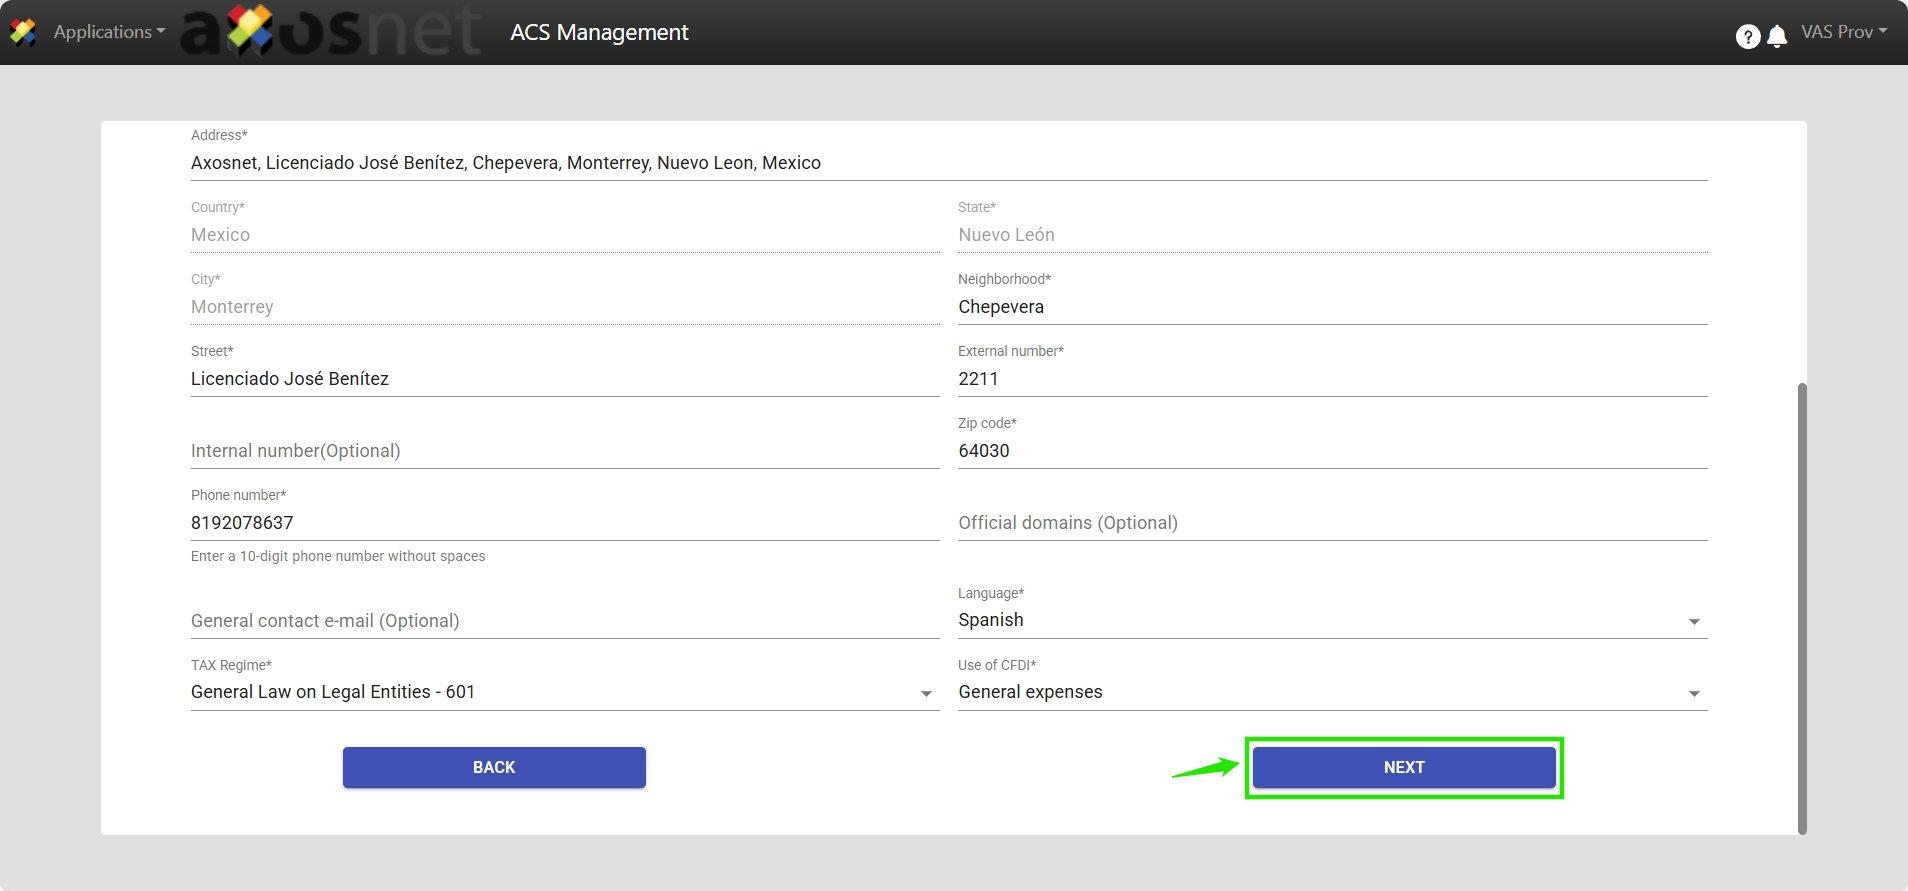Image resolution: width=1908 pixels, height=891 pixels.
Task: Open the Applications menu
Action: point(109,32)
